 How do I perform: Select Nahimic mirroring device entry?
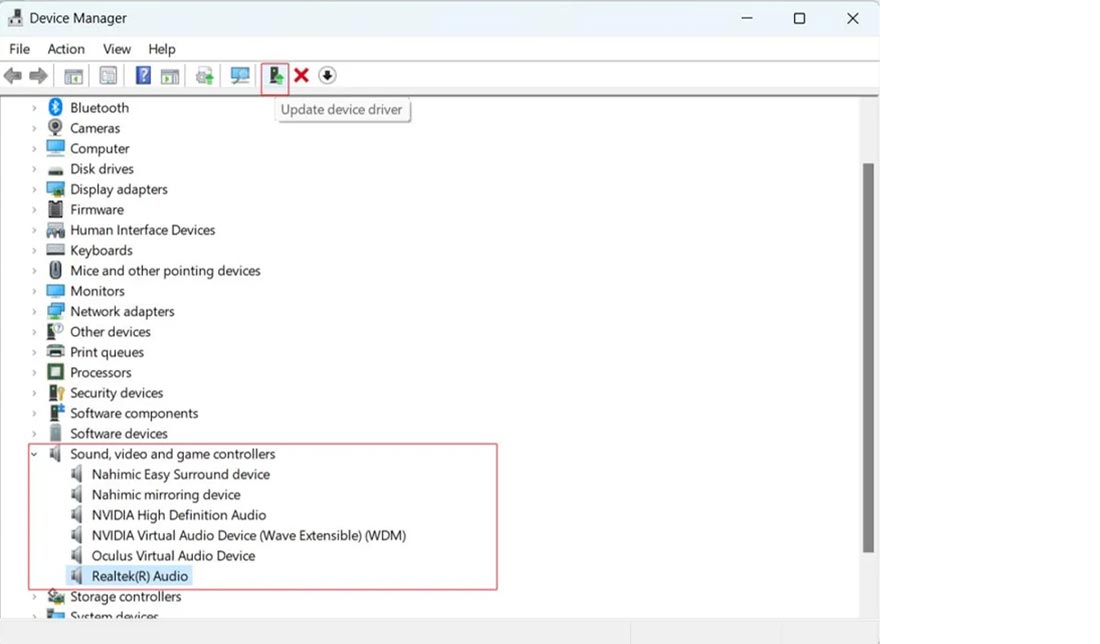[166, 495]
